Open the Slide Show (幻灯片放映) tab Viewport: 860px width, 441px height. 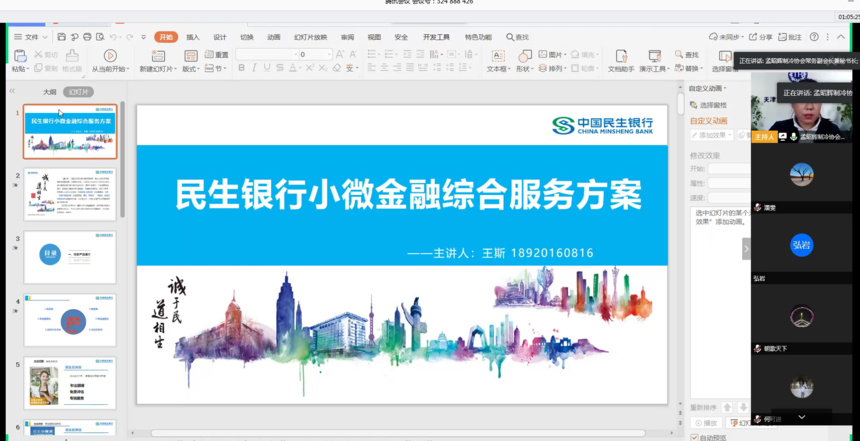pos(310,37)
